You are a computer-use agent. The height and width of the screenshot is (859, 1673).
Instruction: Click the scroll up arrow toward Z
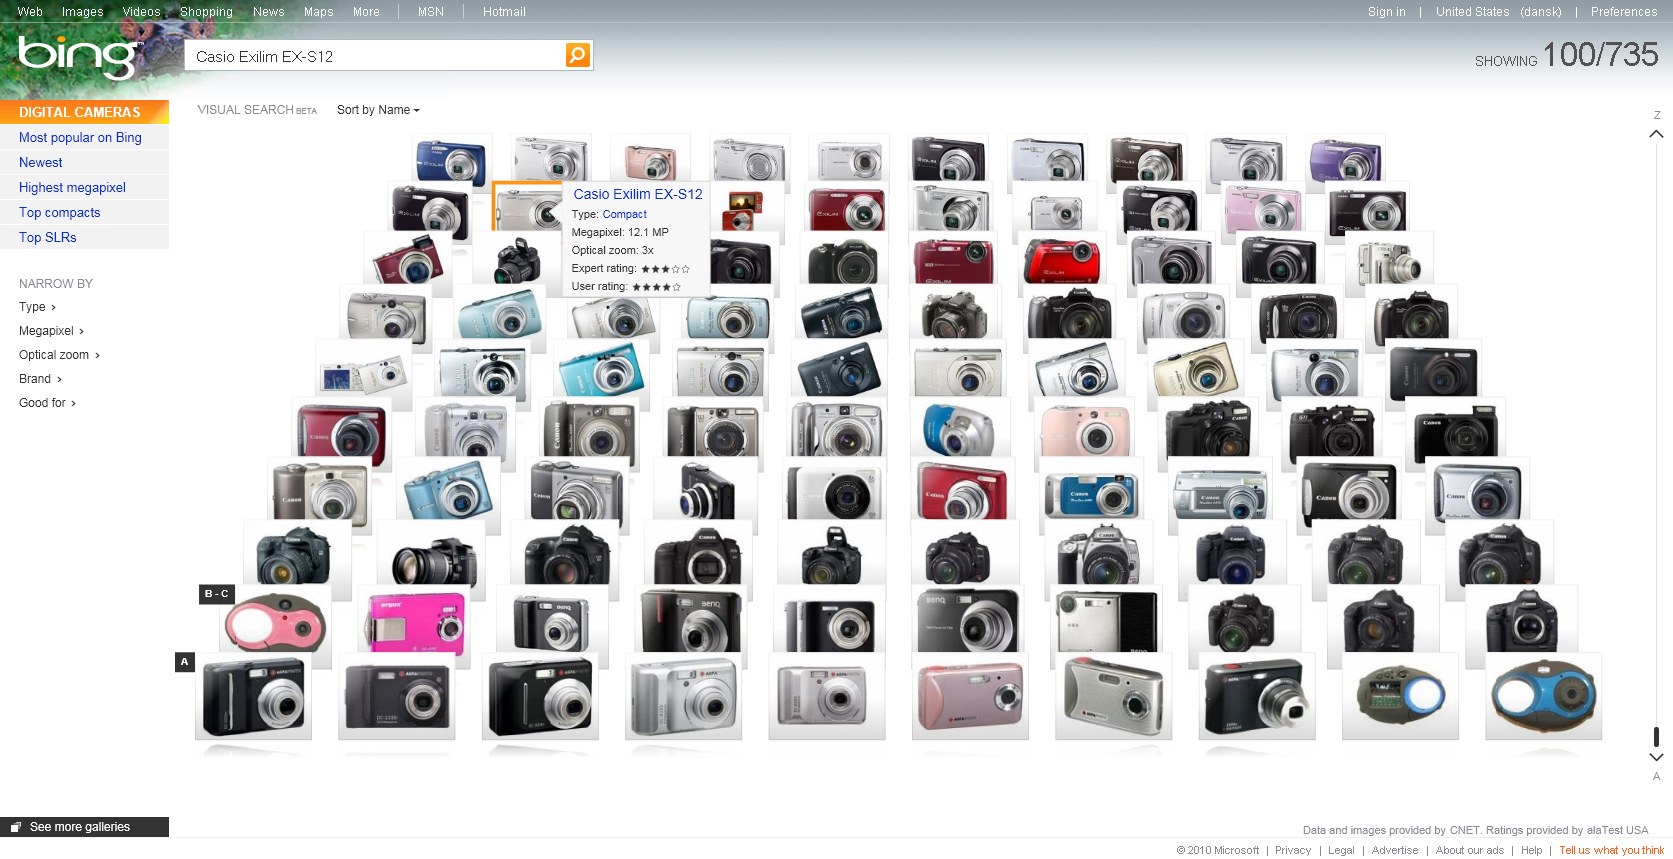(1656, 134)
